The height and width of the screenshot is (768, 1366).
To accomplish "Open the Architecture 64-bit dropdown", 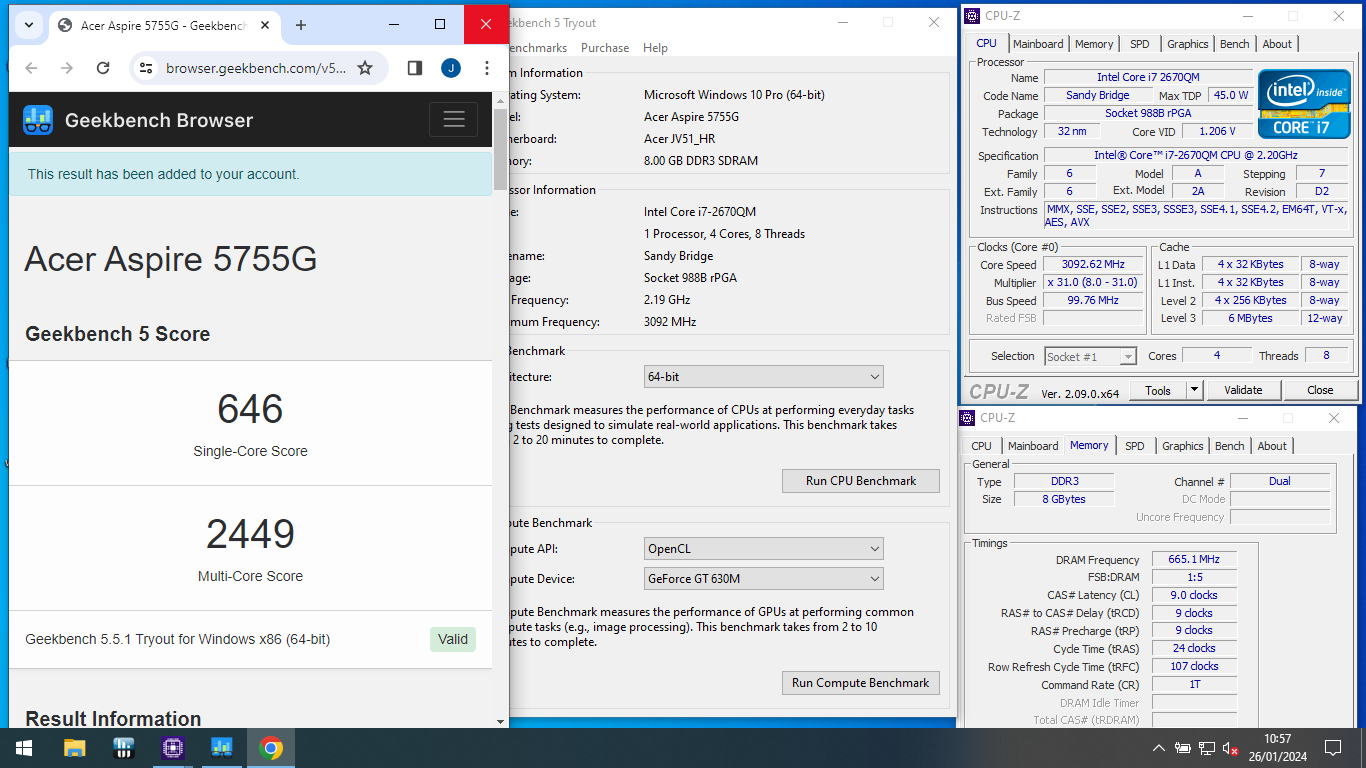I will (x=764, y=377).
